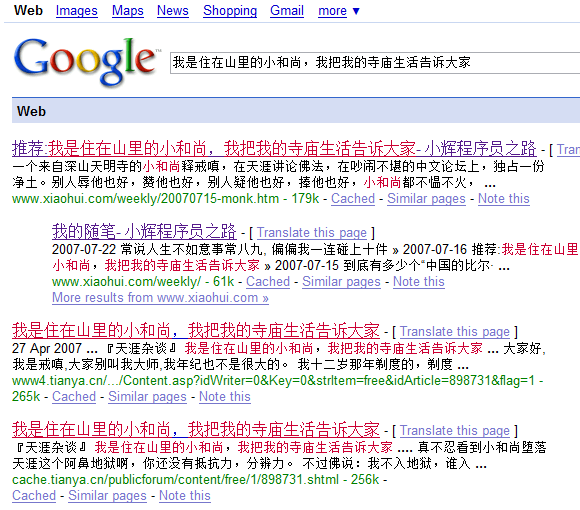Screen dimensions: 580x510
Task: Open Cached copy of www4.tianya.cn result
Action: 74,396
